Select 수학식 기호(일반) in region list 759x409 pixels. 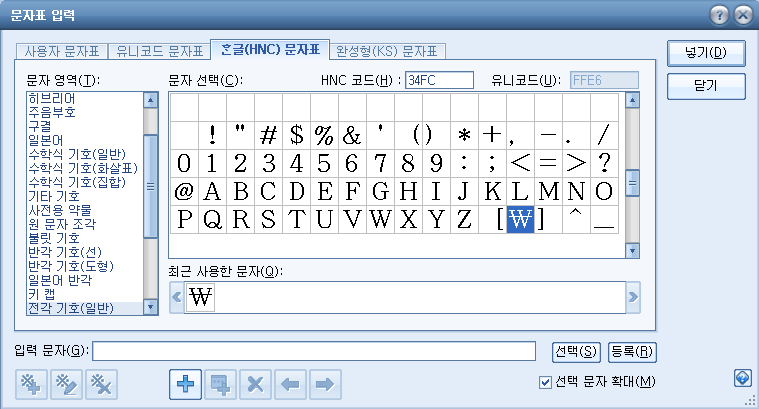[85, 154]
